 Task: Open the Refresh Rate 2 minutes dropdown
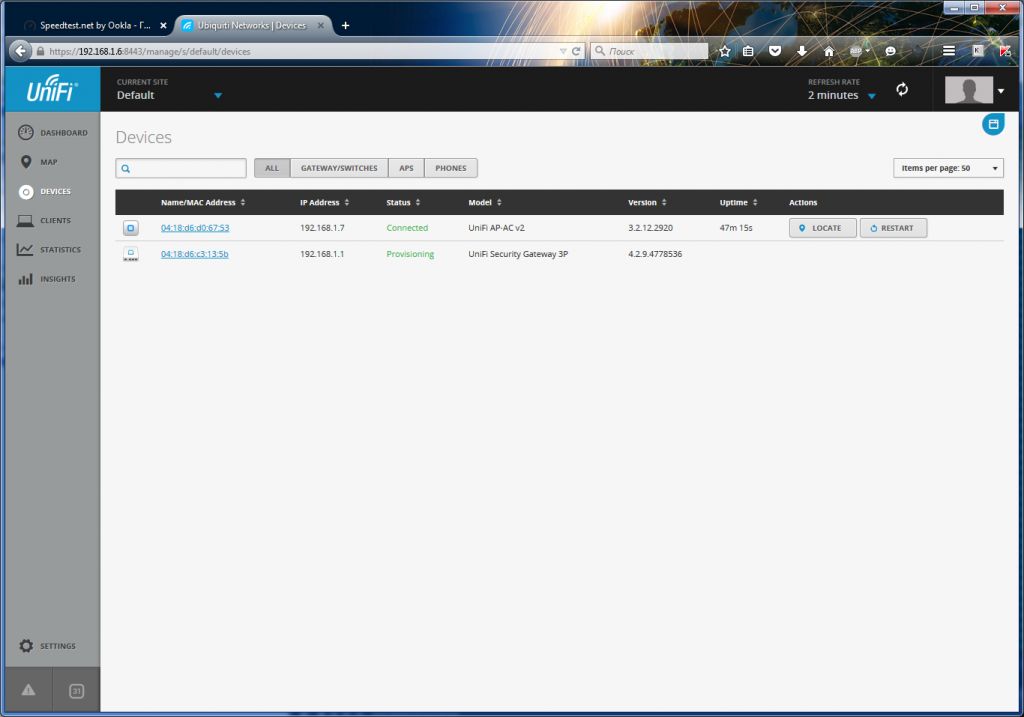point(871,96)
